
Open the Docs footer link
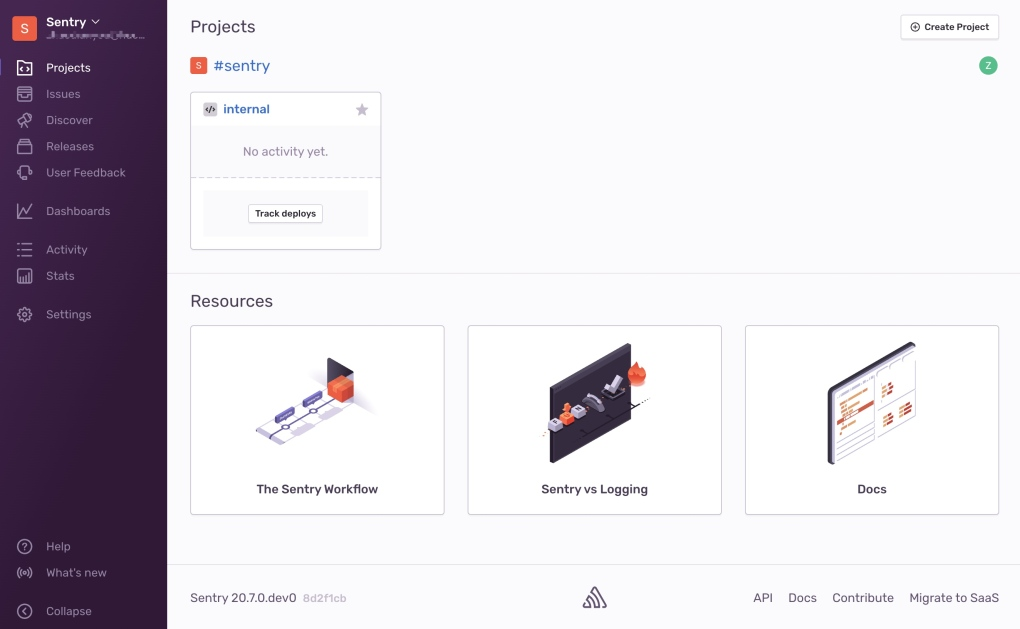802,598
